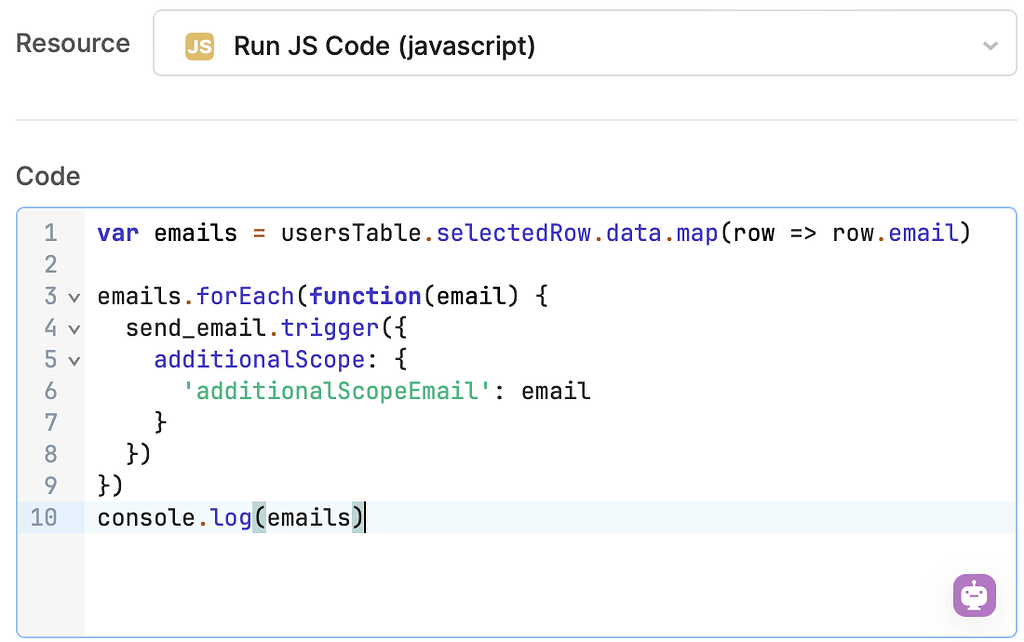Collapse code fold arrow on line 3
The image size is (1024, 642).
click(x=74, y=298)
